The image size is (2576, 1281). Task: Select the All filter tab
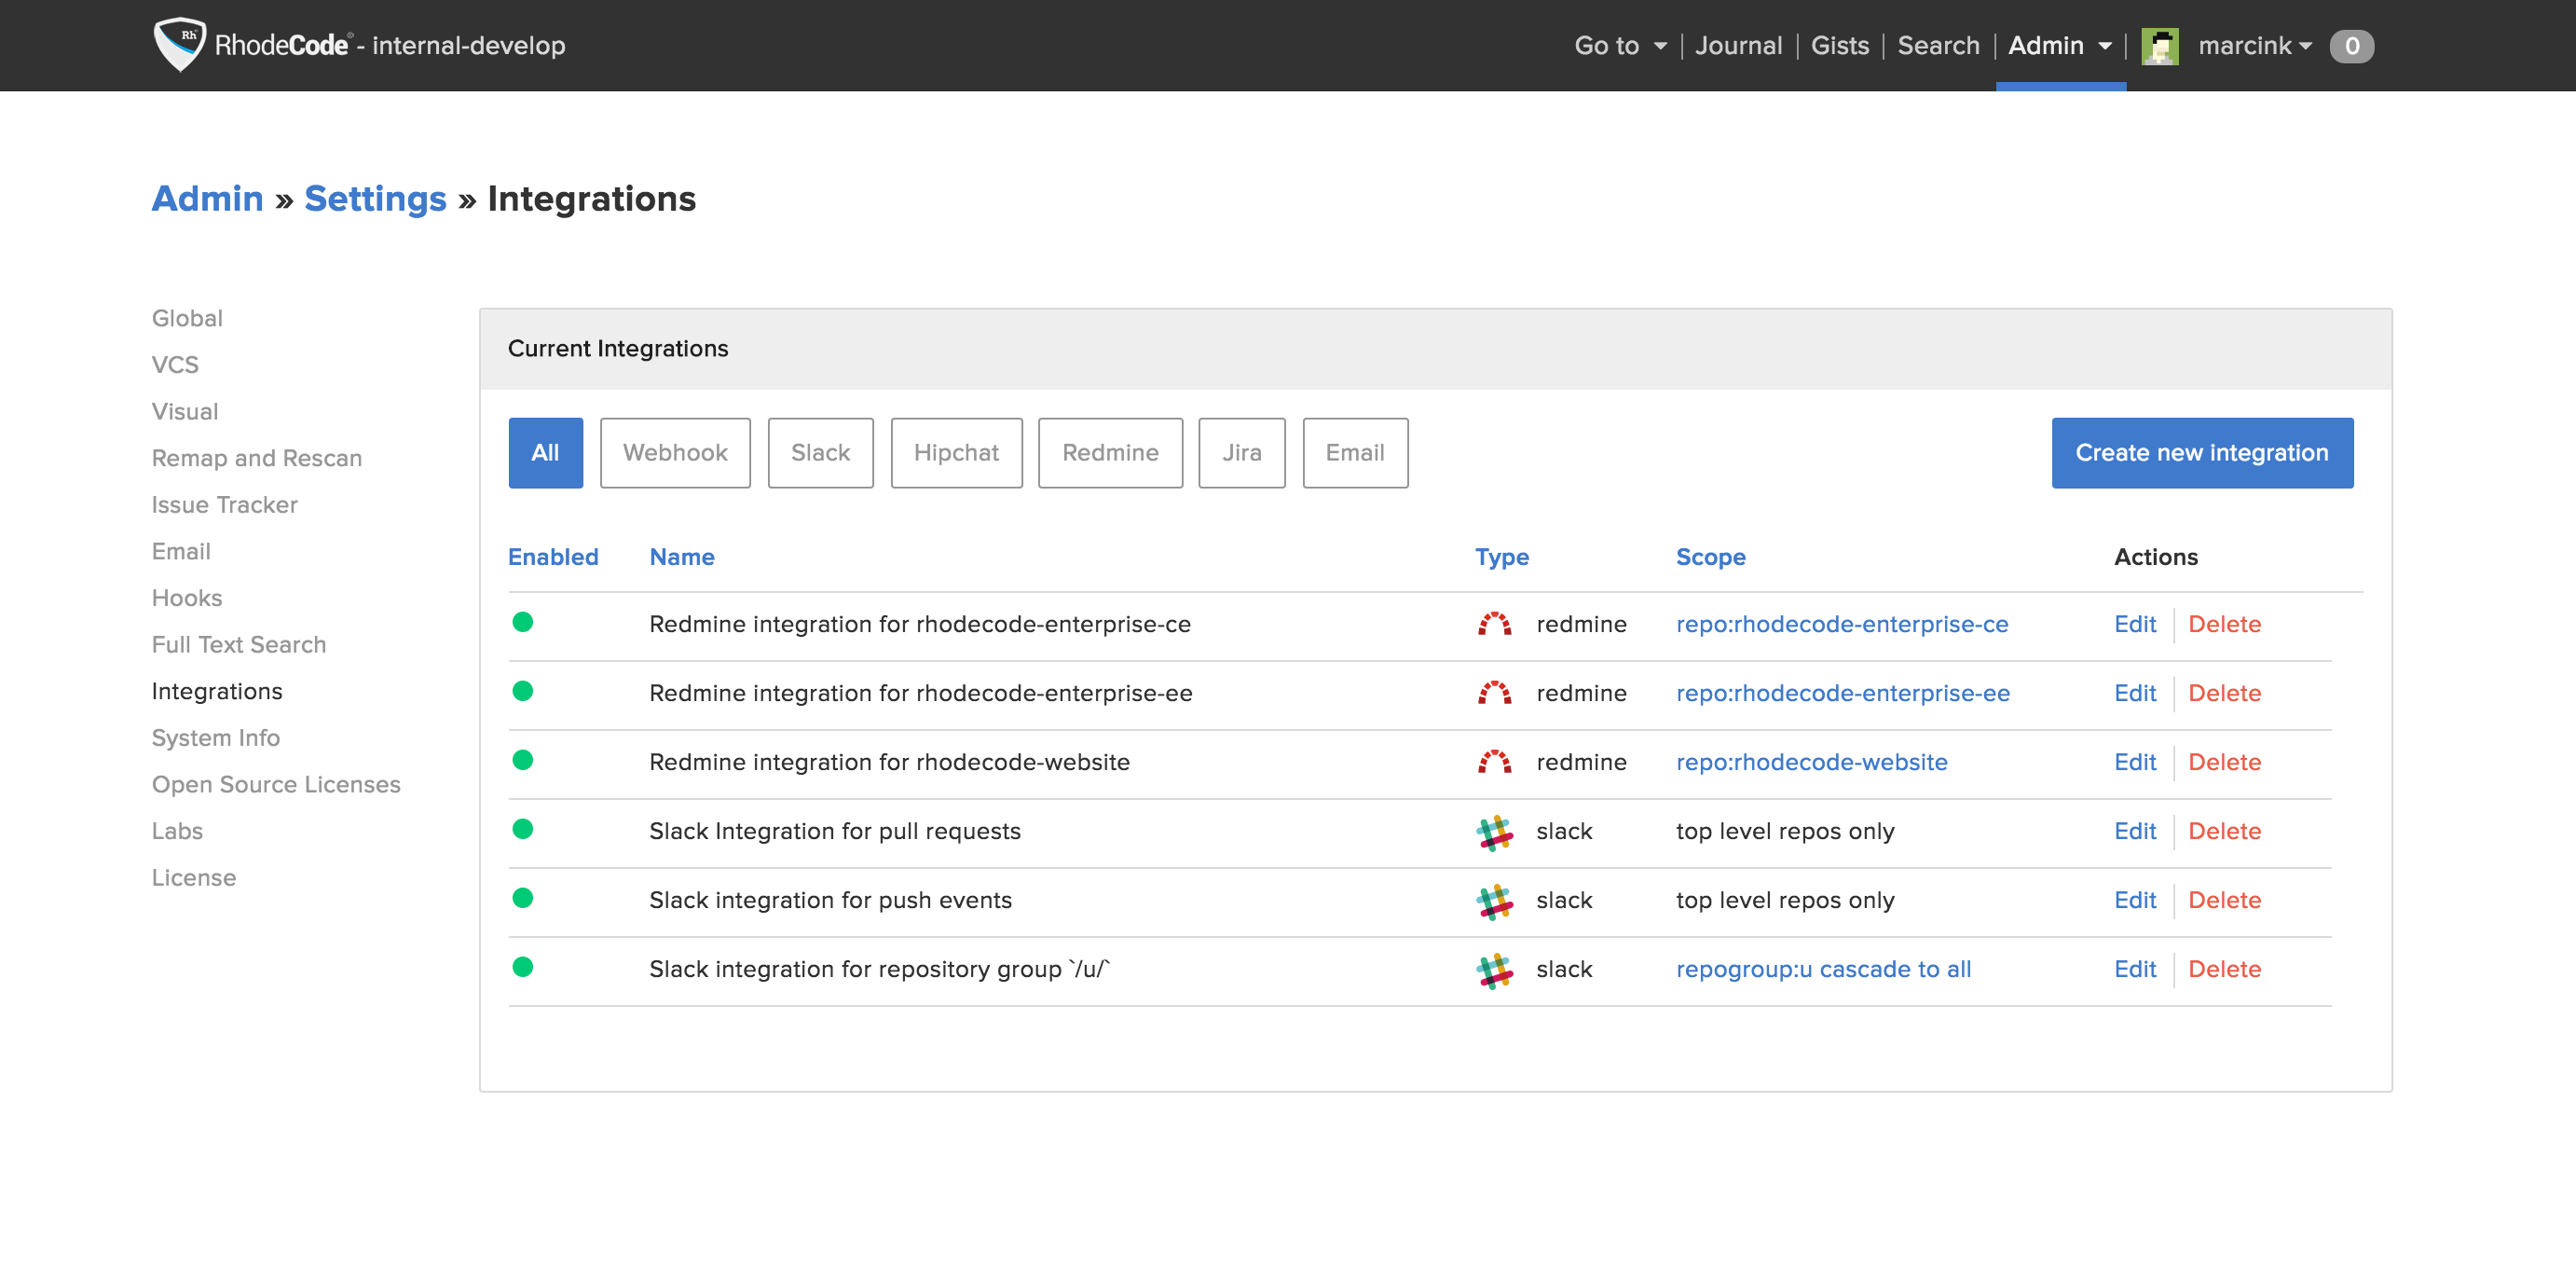(545, 453)
